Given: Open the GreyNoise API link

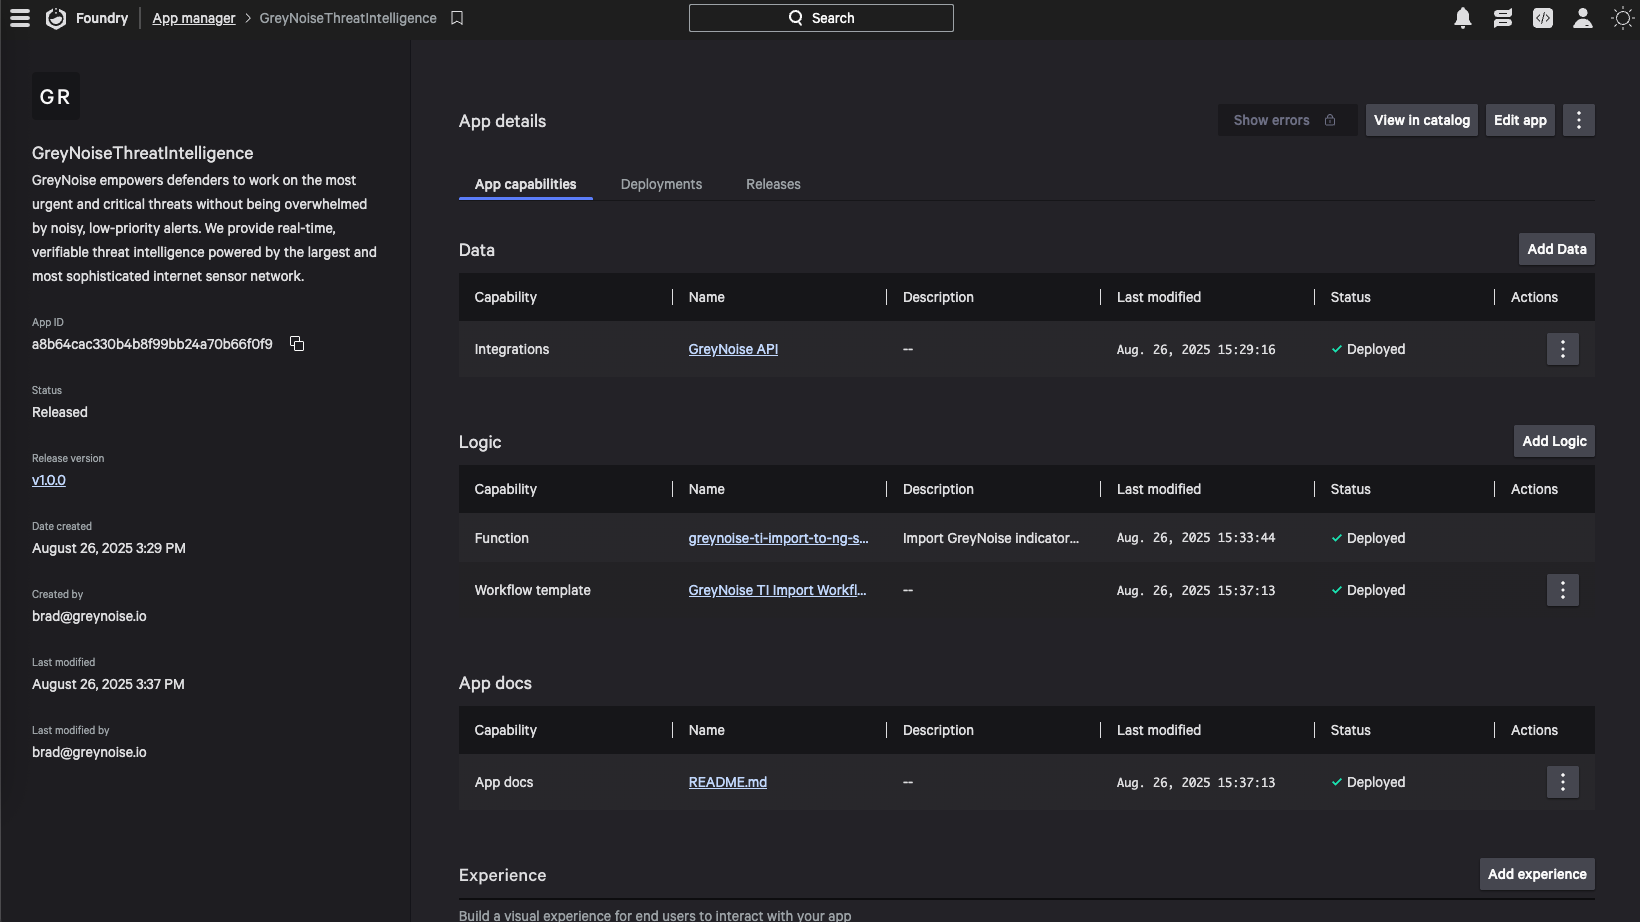Looking at the screenshot, I should tap(733, 349).
